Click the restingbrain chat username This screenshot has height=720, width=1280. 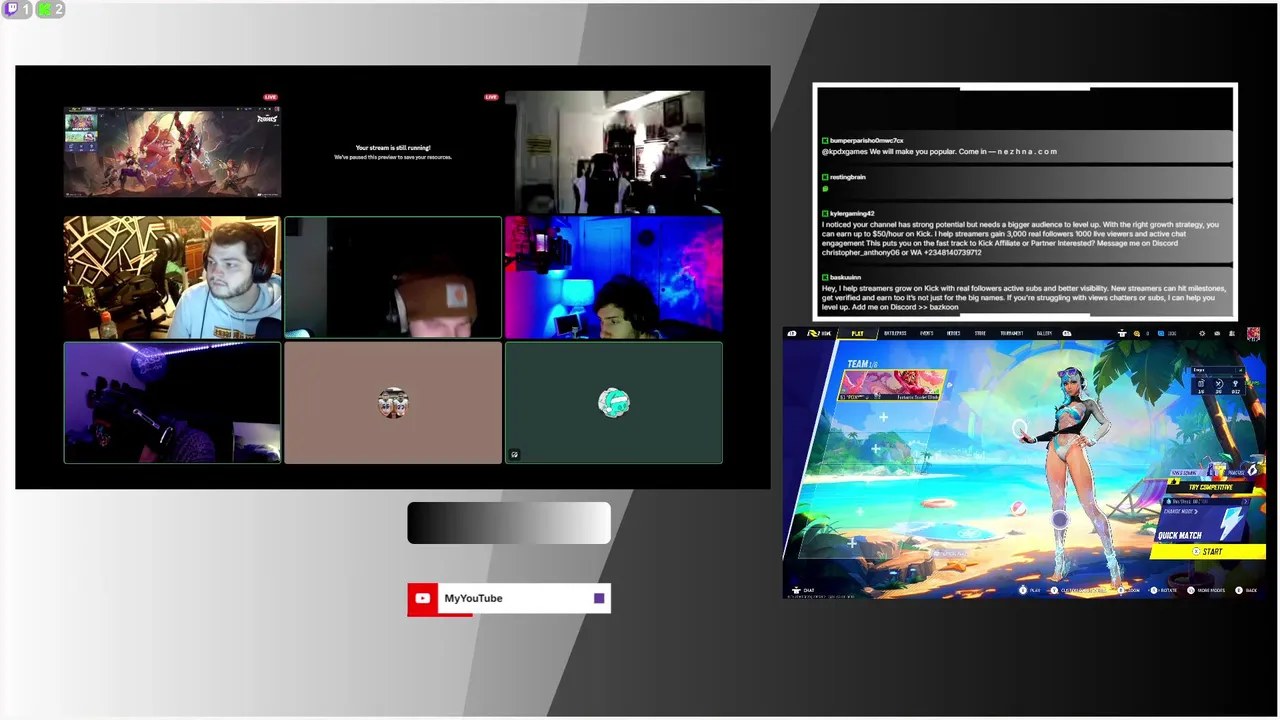(x=847, y=177)
